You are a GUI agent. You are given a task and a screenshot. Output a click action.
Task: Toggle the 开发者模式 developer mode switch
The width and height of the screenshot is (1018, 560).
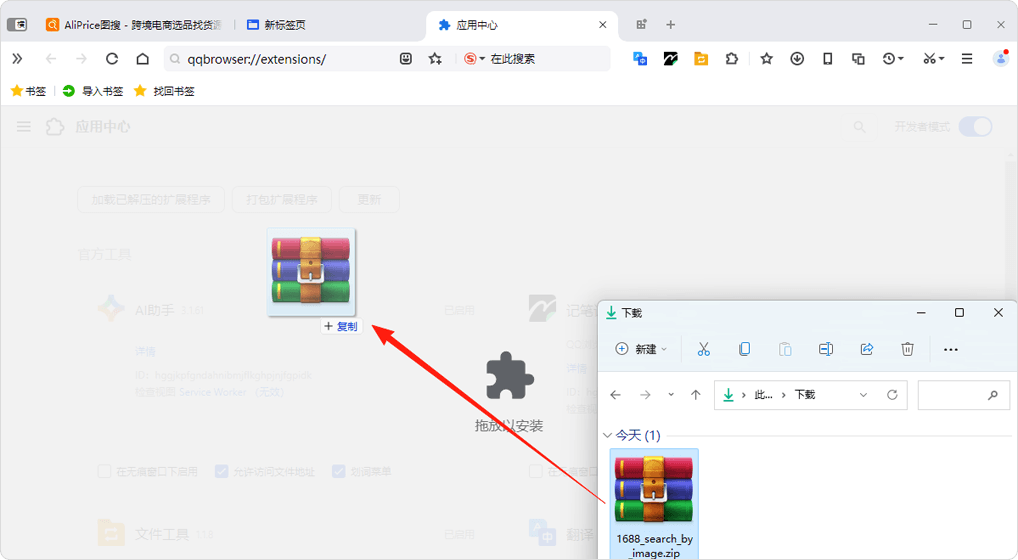tap(975, 127)
